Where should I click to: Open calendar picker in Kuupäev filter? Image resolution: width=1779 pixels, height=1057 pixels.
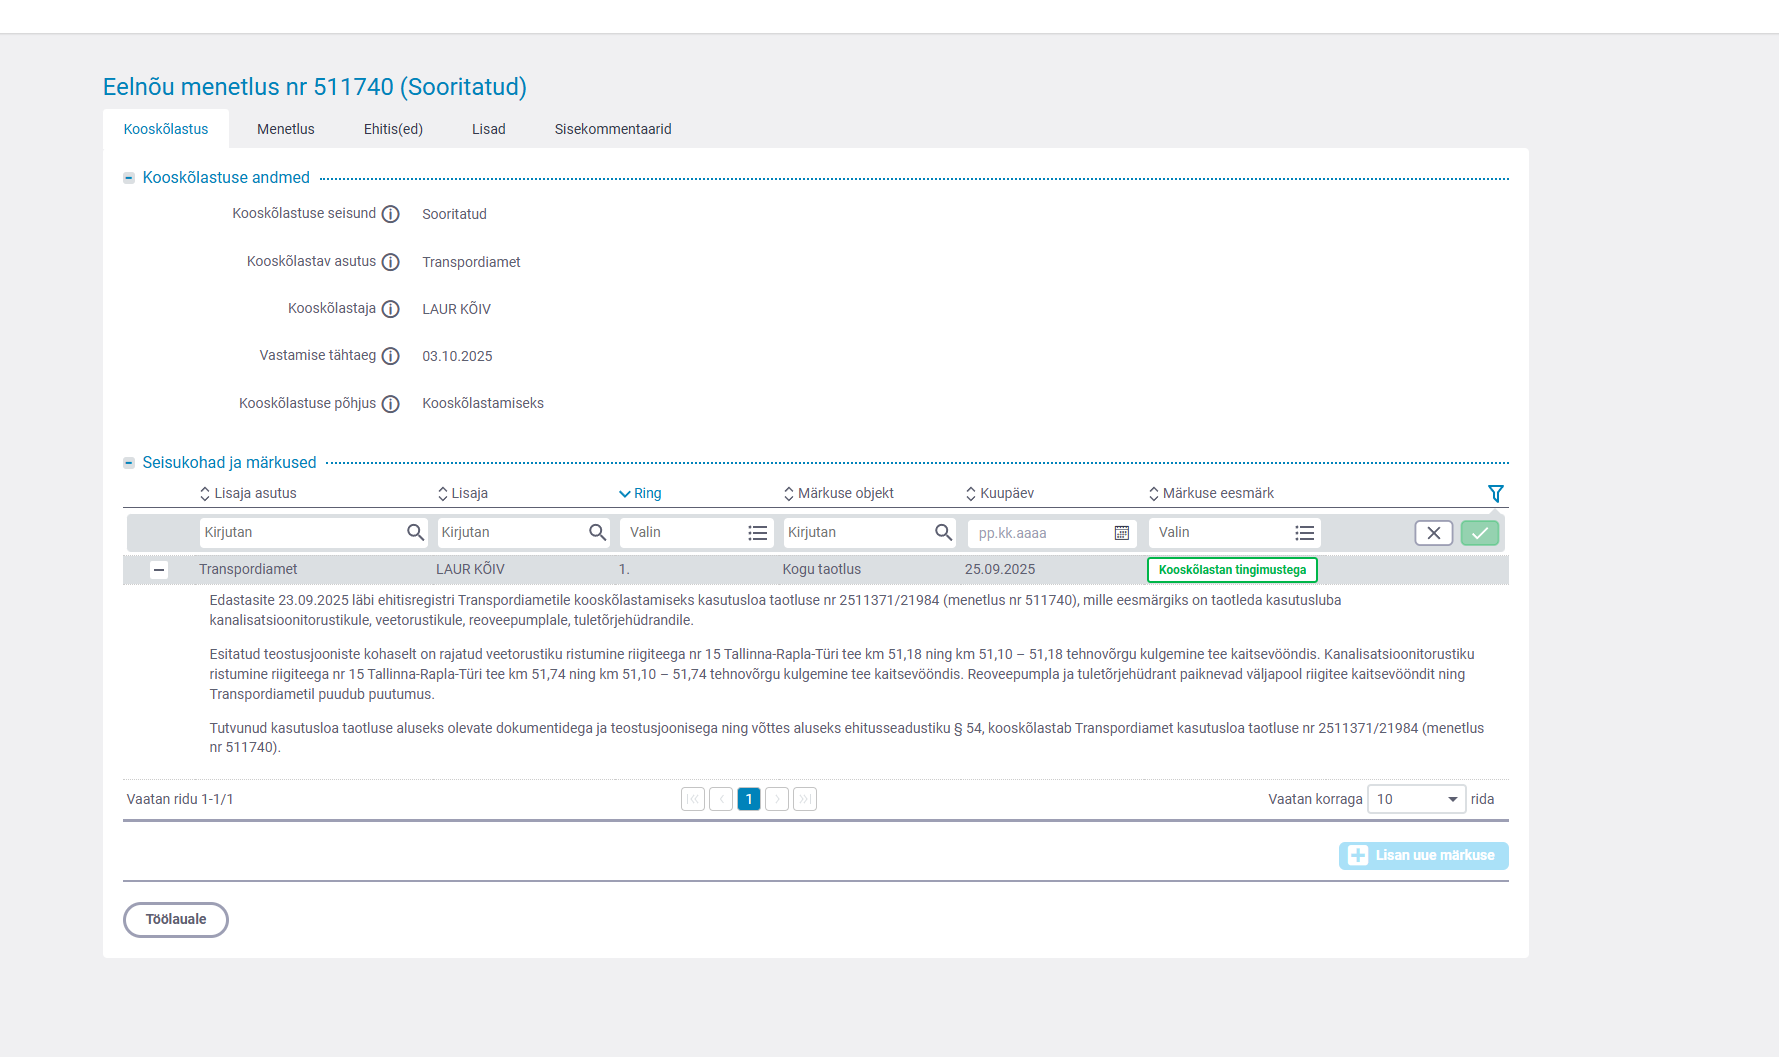click(1122, 533)
